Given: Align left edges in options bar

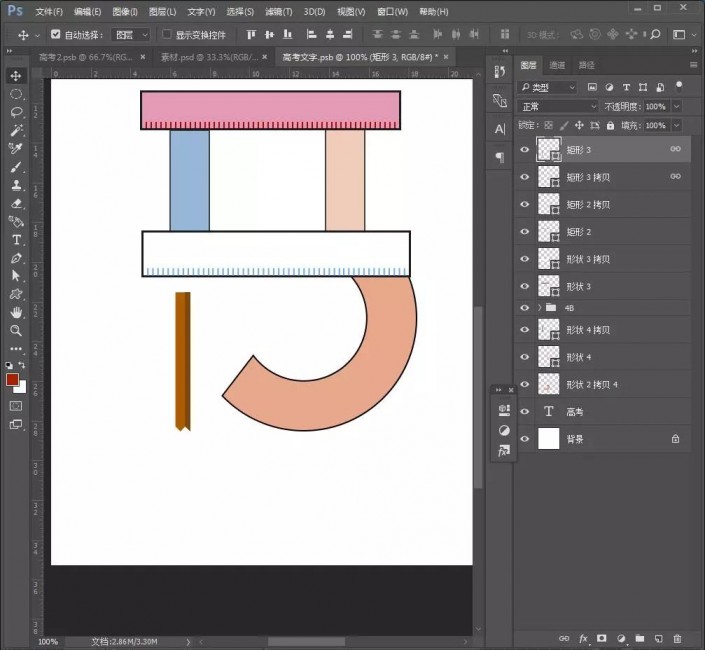Looking at the screenshot, I should click(311, 35).
